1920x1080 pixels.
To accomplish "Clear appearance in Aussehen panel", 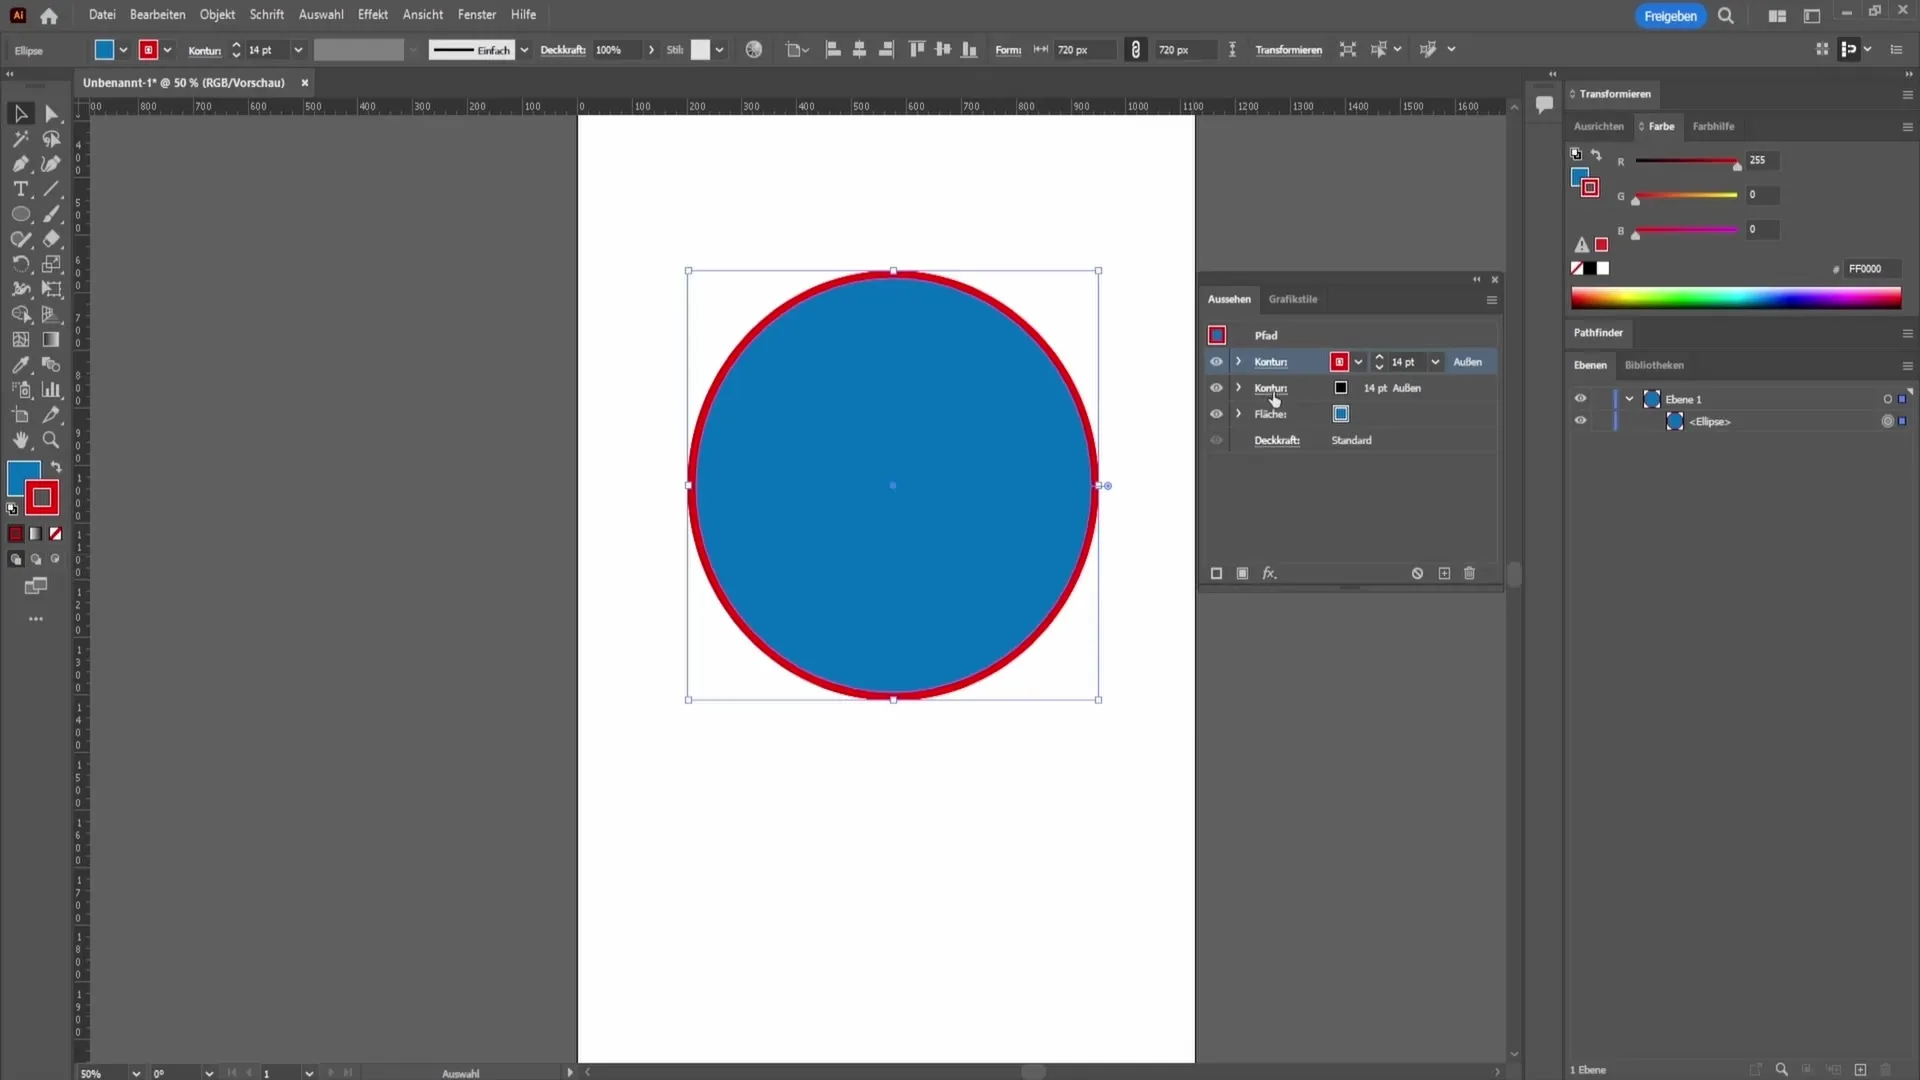I will tap(1417, 573).
